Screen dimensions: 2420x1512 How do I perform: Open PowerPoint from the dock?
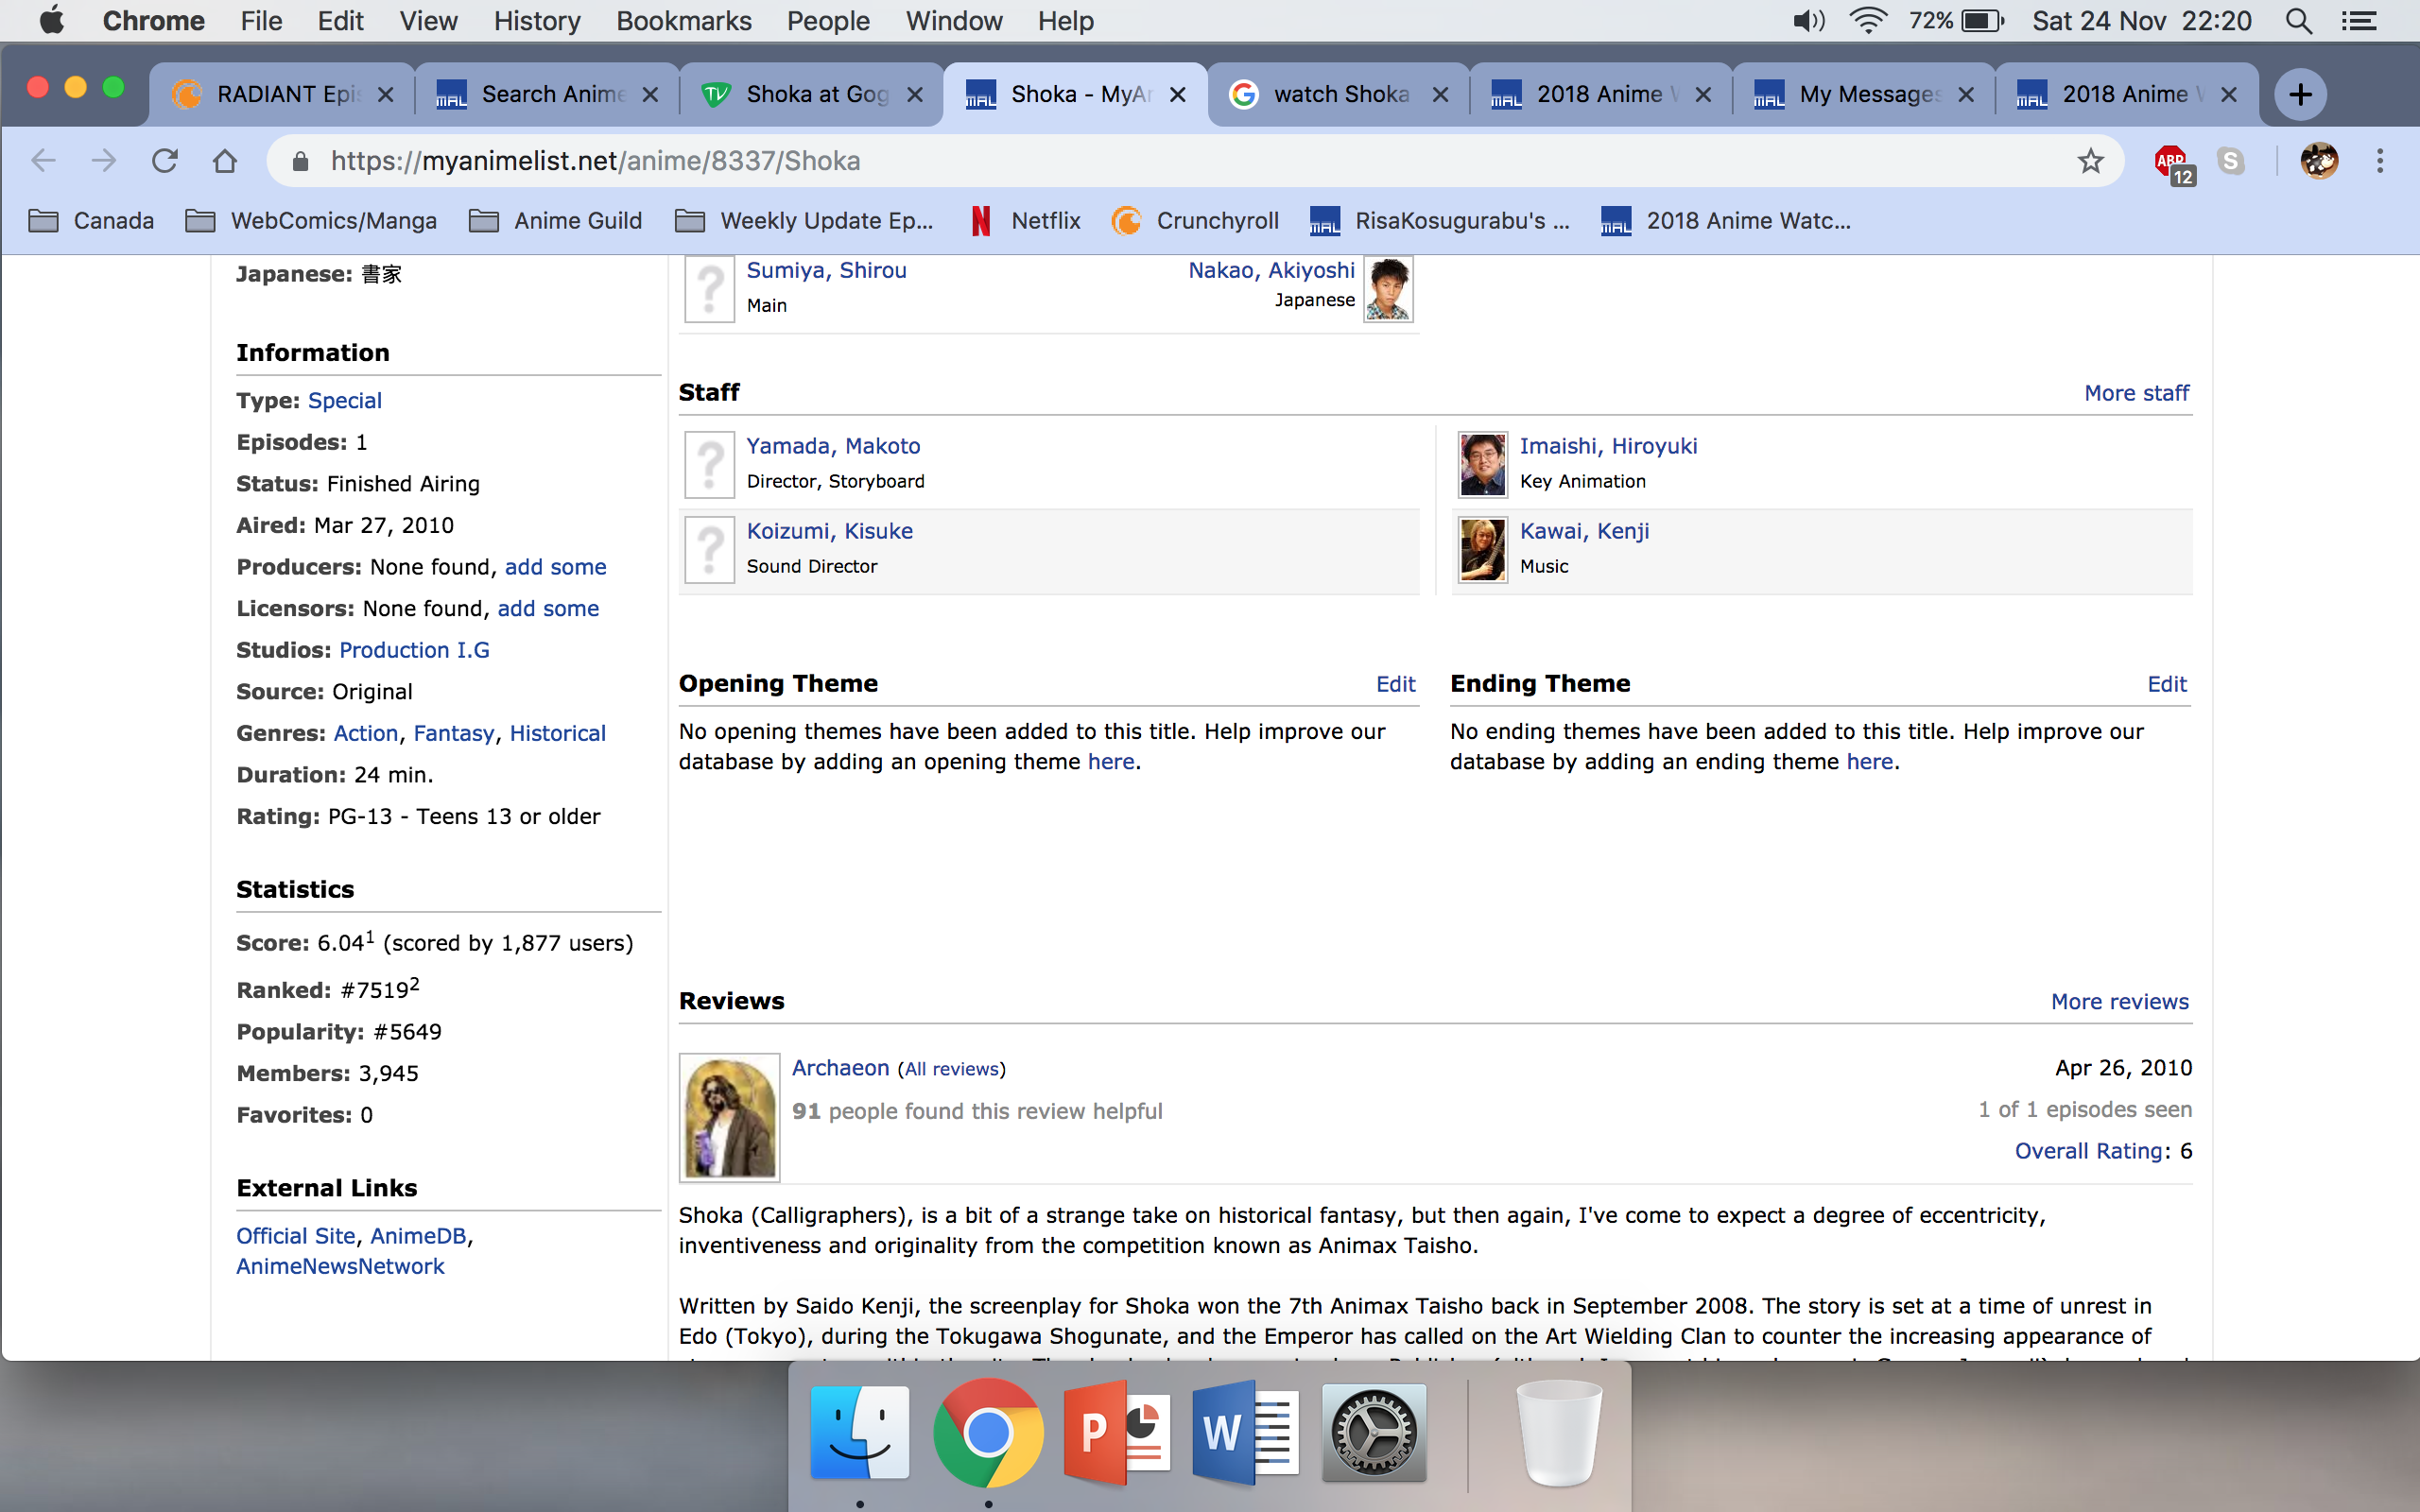[x=1117, y=1433]
